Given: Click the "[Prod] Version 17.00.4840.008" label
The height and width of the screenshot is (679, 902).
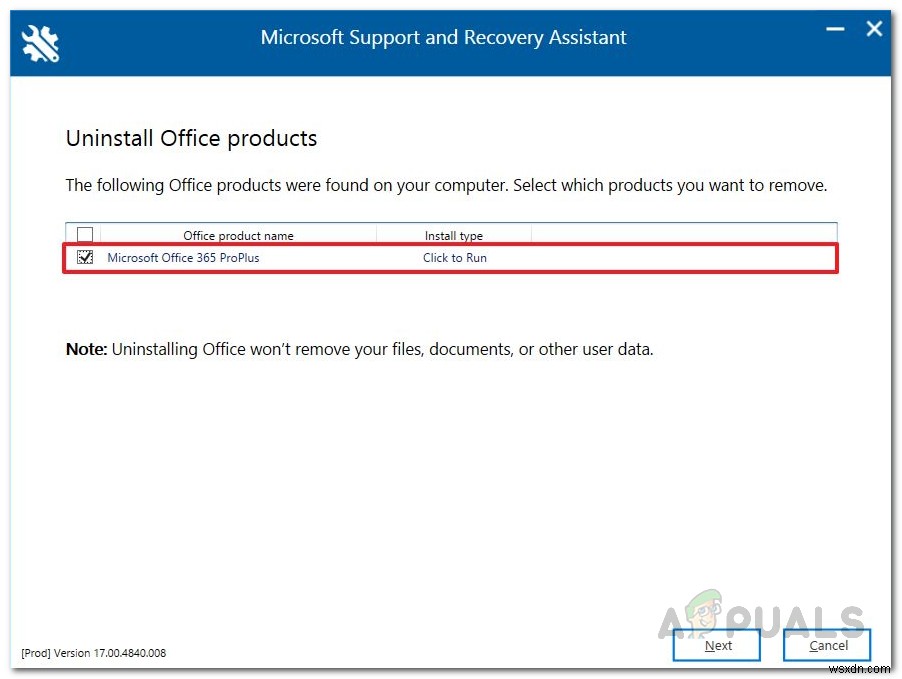Looking at the screenshot, I should click(x=94, y=652).
